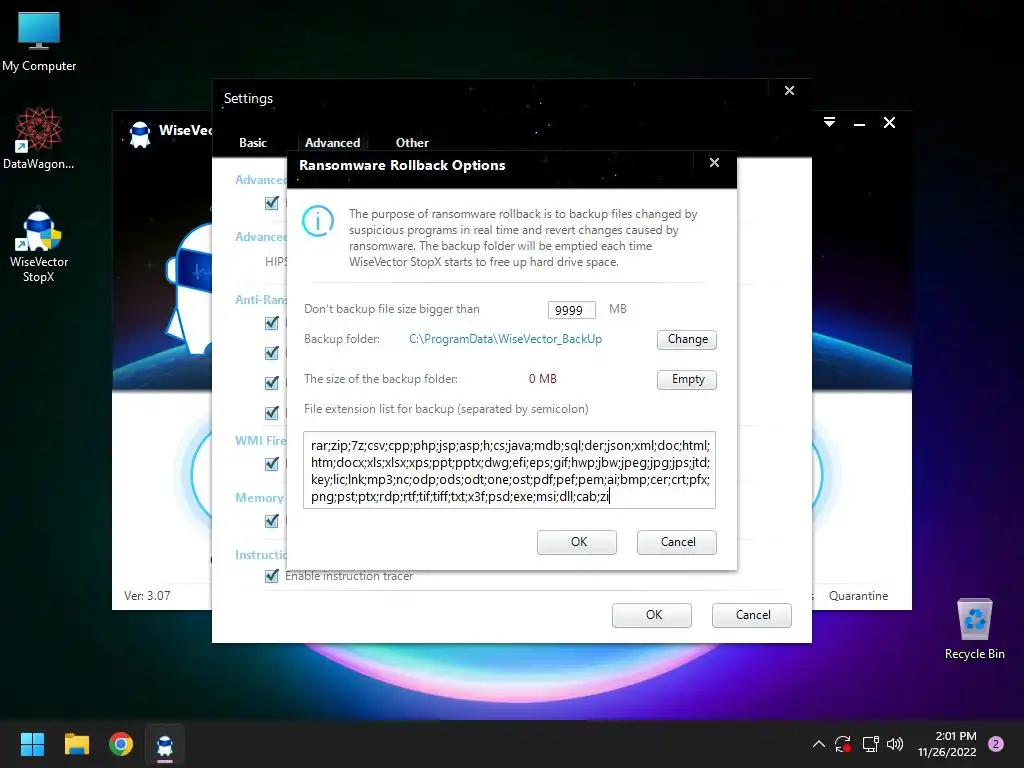Click OK in the Settings window
The height and width of the screenshot is (768, 1024).
pos(652,615)
